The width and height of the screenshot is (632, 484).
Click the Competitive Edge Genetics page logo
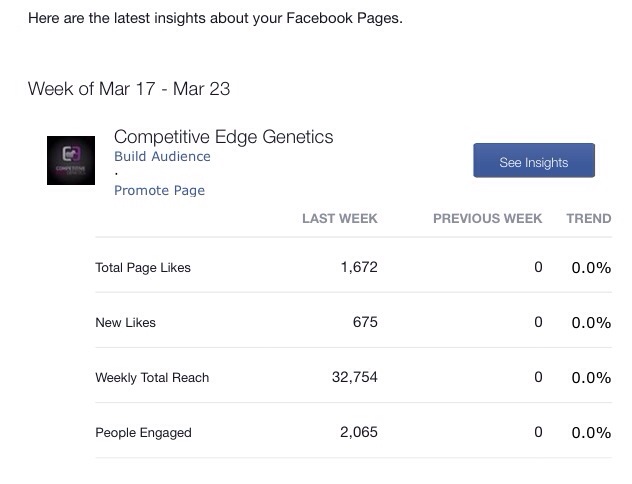point(71,160)
